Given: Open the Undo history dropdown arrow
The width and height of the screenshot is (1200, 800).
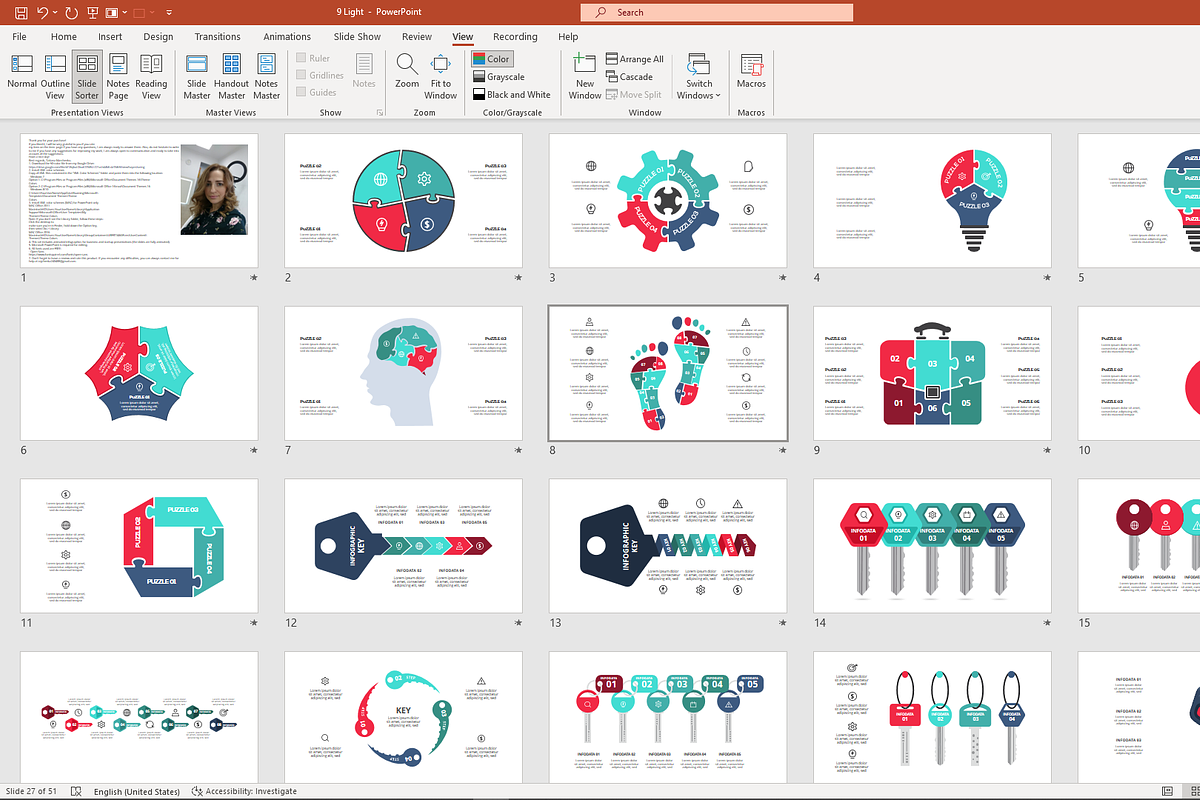Looking at the screenshot, I should coord(56,13).
